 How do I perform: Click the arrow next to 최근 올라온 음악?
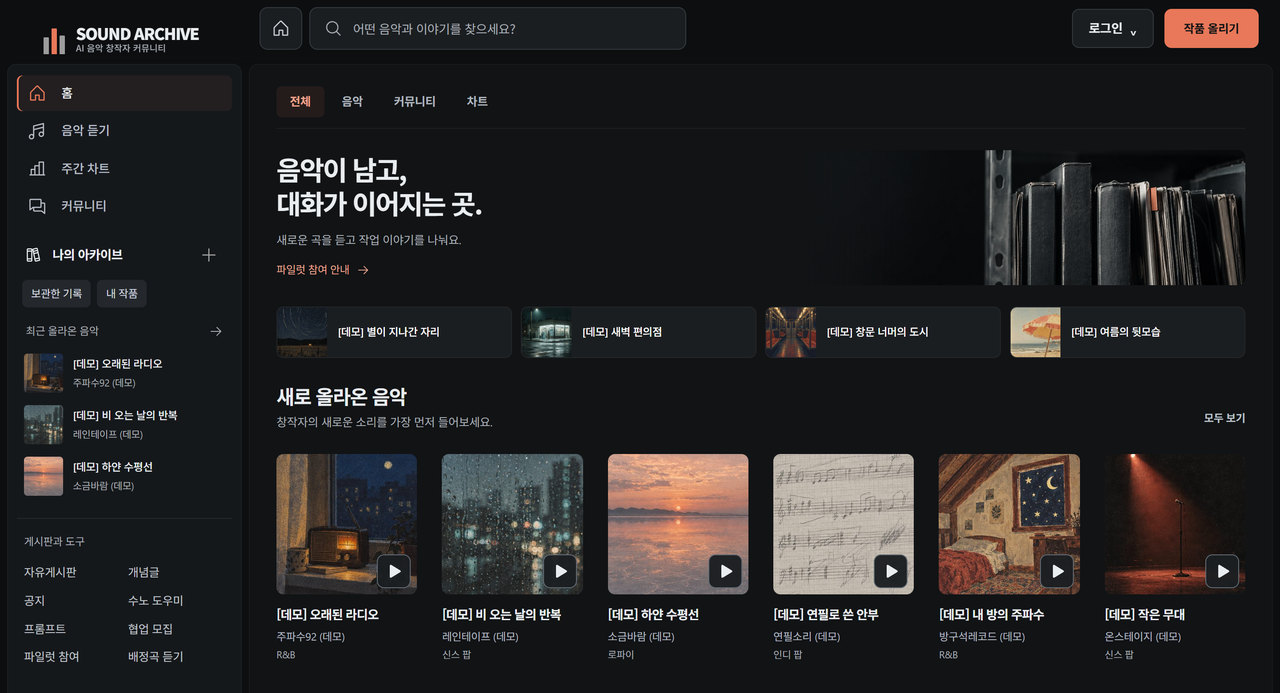215,331
